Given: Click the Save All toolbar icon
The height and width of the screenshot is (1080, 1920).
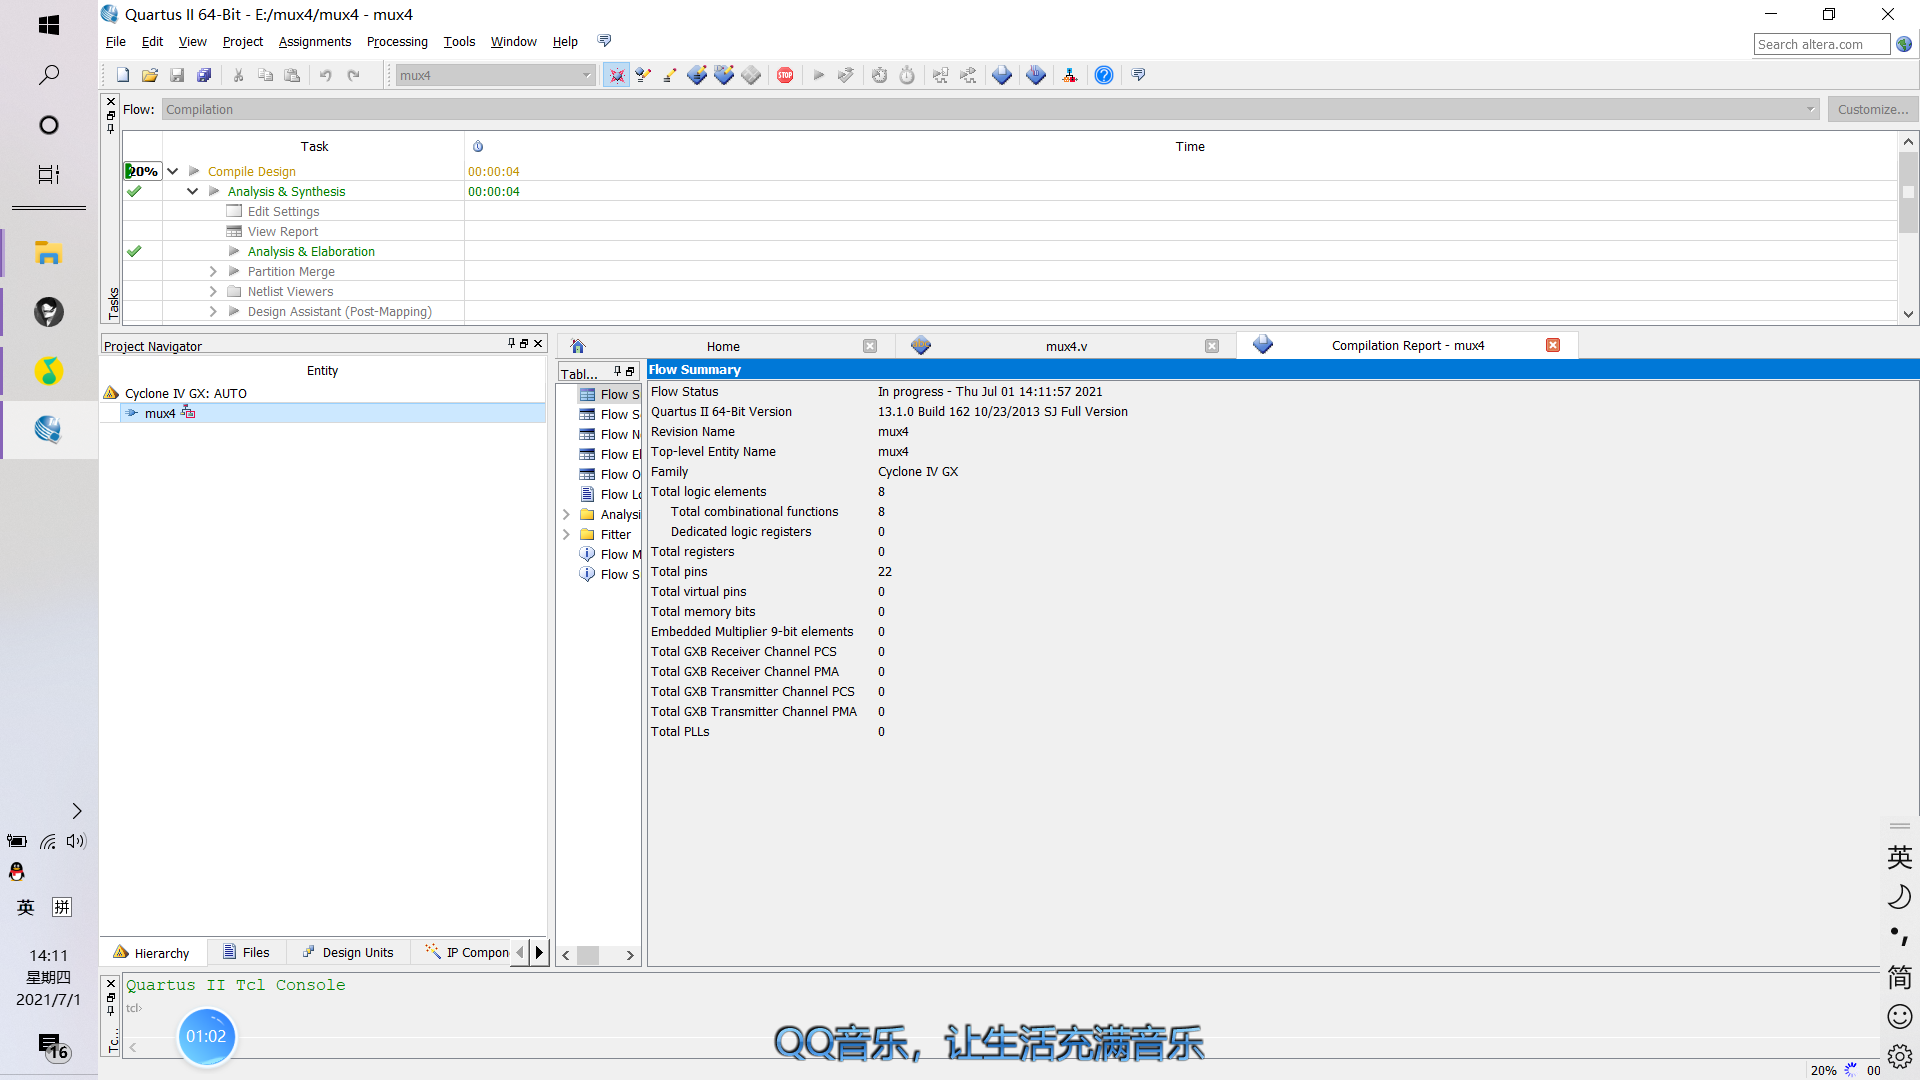Looking at the screenshot, I should point(204,75).
